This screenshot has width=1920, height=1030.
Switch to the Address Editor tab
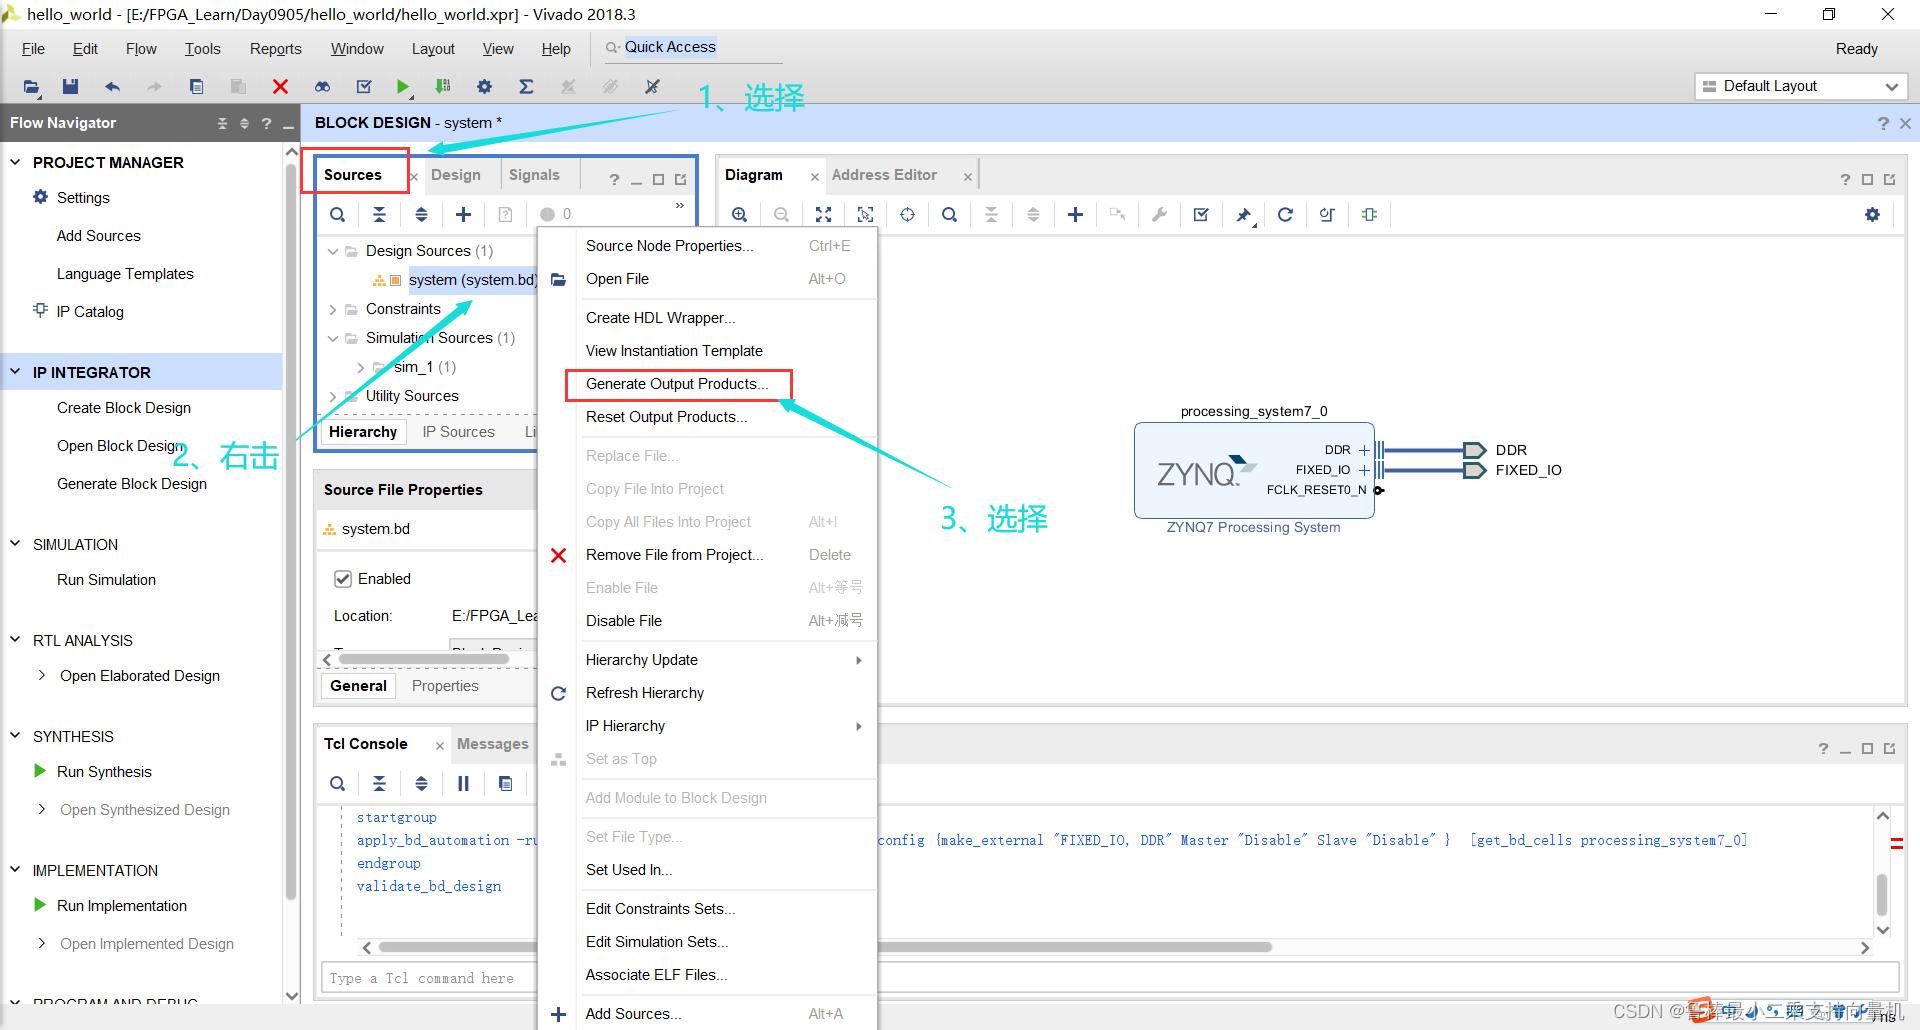click(884, 175)
